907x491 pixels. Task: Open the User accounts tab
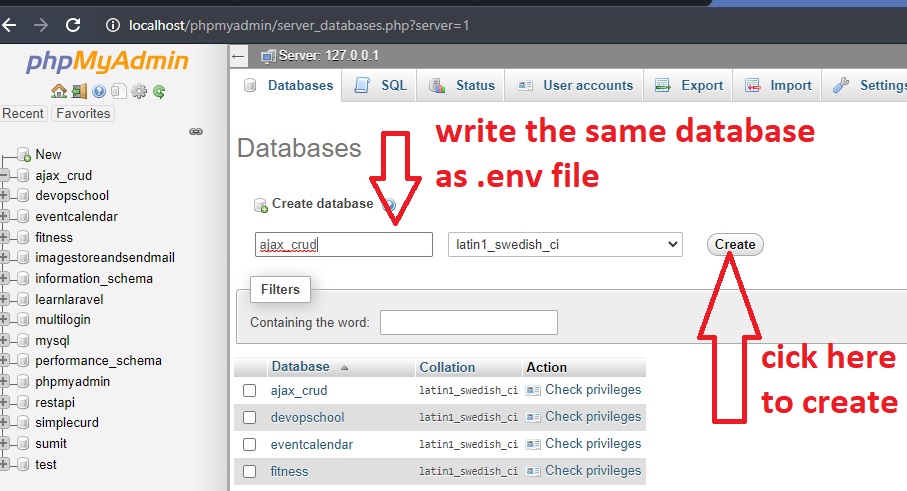click(x=576, y=86)
